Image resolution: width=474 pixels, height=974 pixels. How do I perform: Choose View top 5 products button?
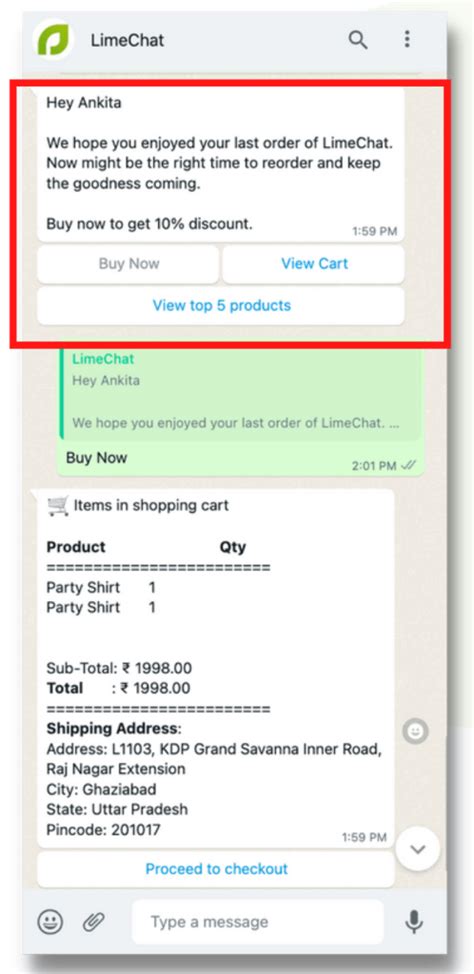[221, 306]
